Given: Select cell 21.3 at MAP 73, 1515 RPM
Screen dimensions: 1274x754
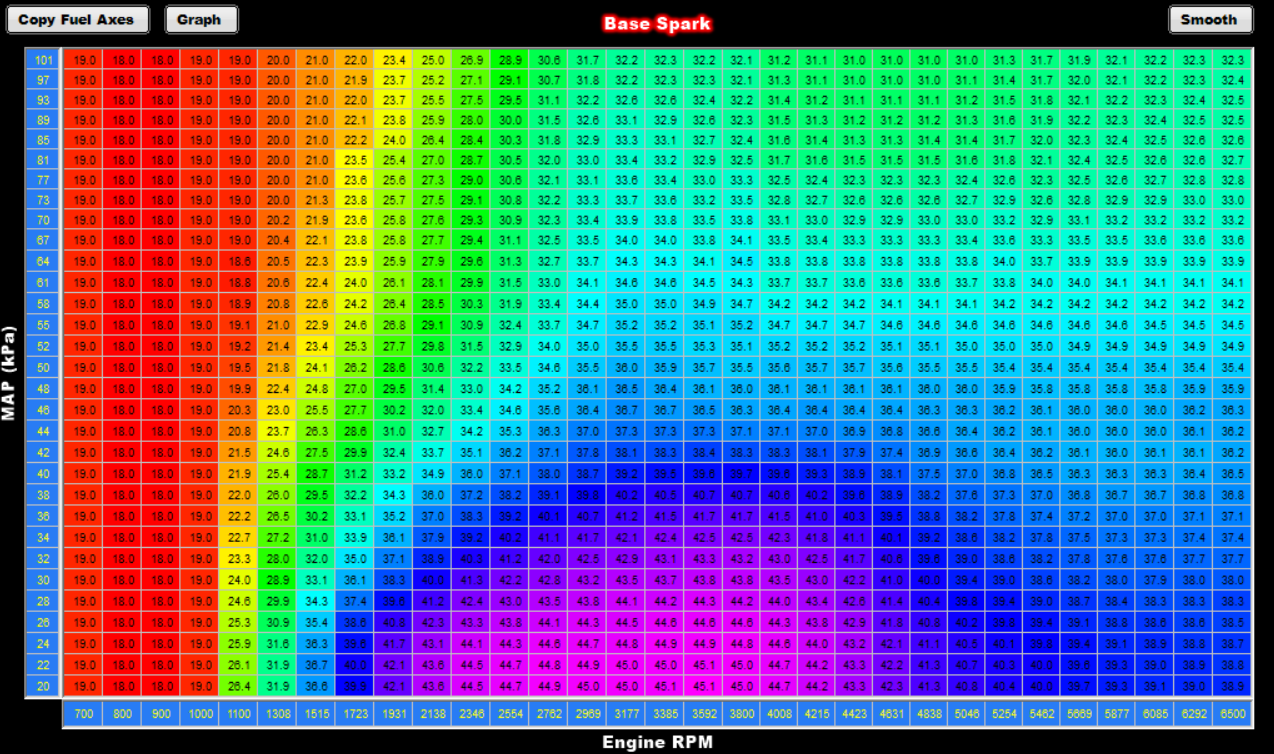Looking at the screenshot, I should (x=316, y=200).
